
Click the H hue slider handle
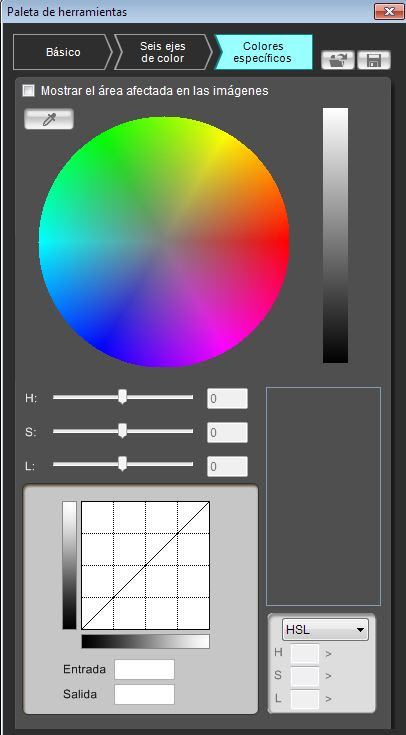[122, 397]
